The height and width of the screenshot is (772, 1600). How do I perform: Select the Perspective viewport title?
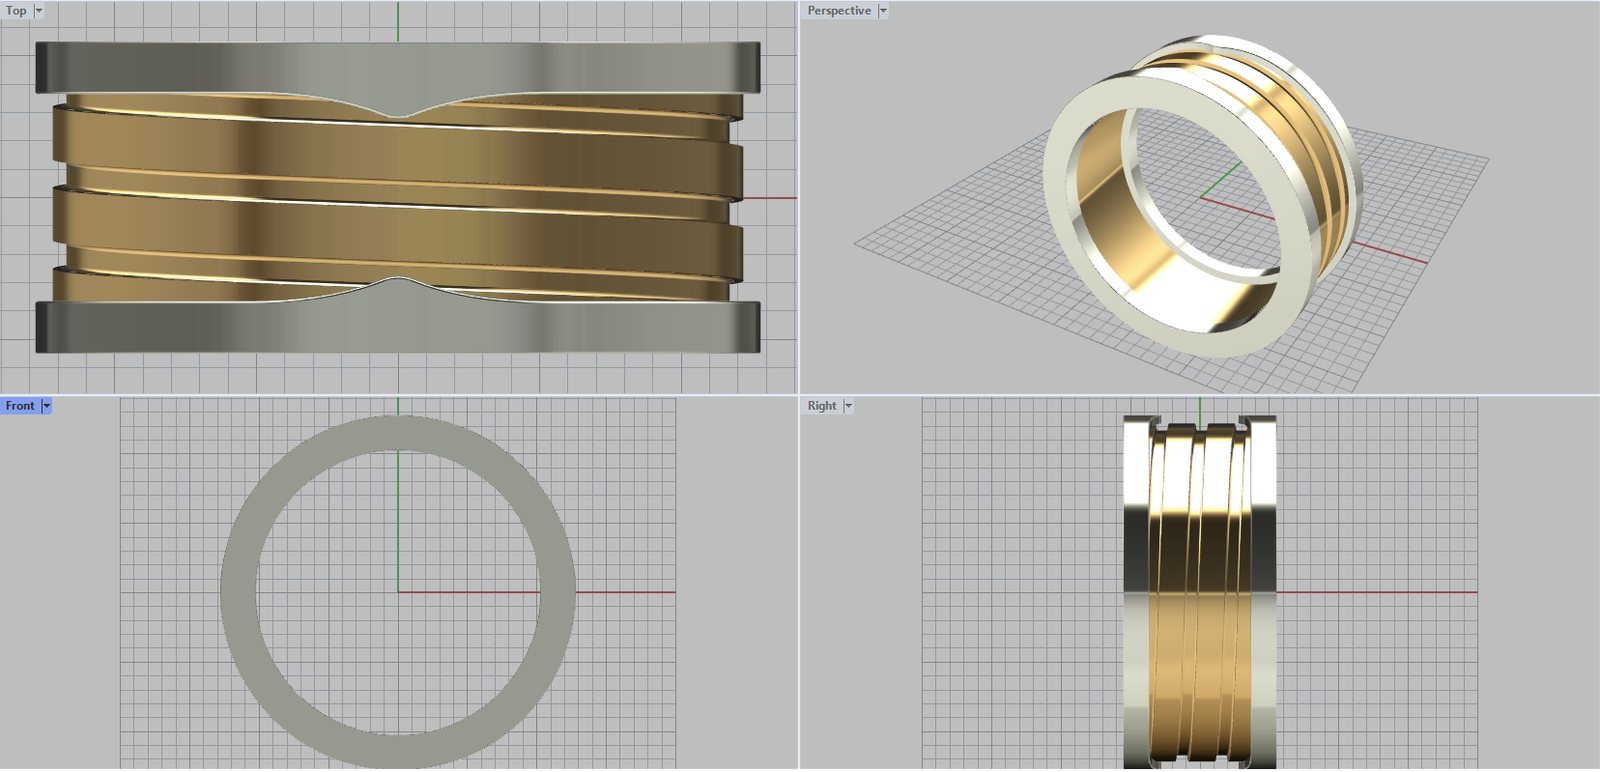[839, 11]
